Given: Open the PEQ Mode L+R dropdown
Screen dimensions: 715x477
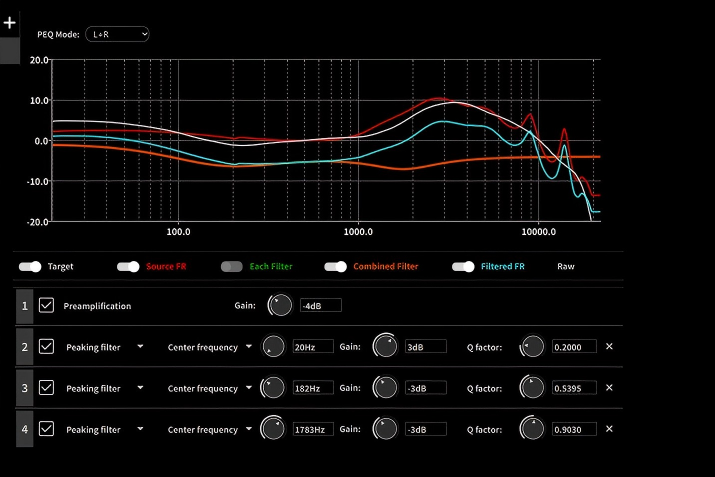Looking at the screenshot, I should pyautogui.click(x=117, y=34).
